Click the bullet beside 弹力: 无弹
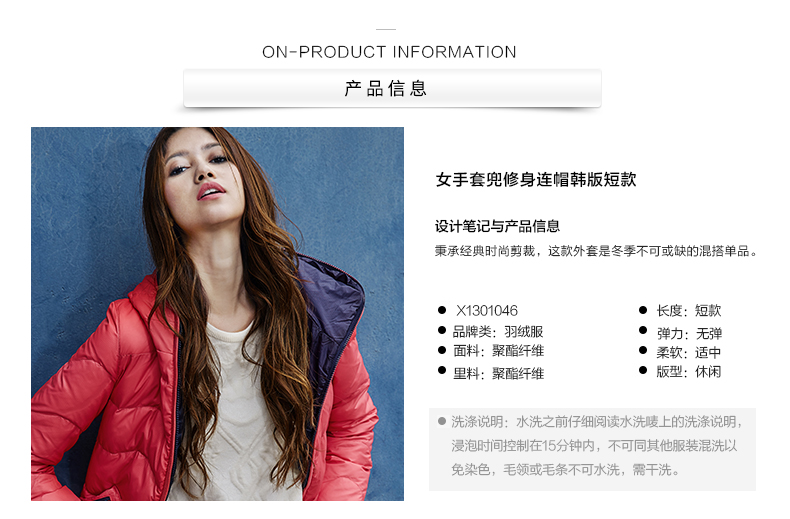This screenshot has height=519, width=790. click(x=643, y=330)
